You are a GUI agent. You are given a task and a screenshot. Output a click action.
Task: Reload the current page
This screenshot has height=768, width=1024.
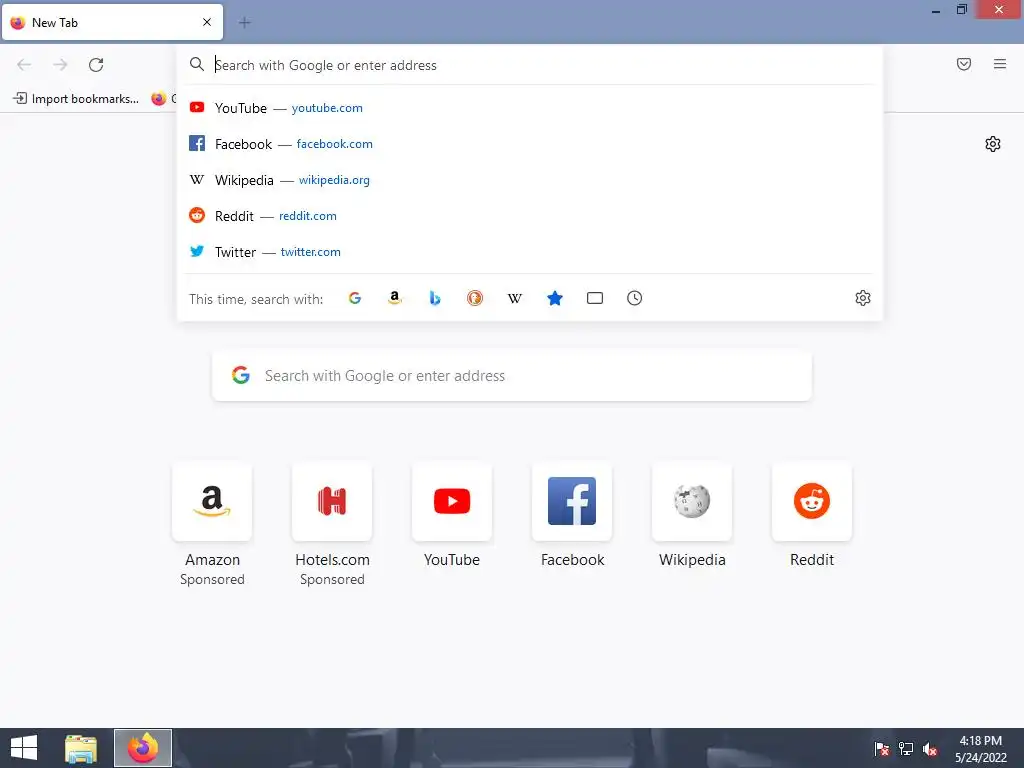[x=96, y=65]
